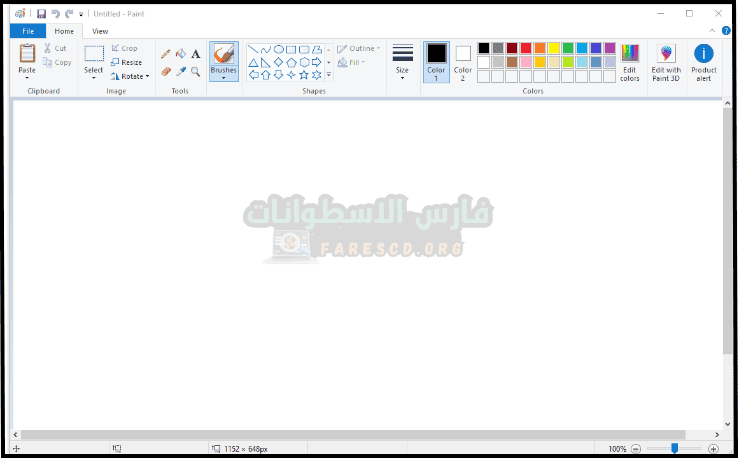
Task: Pick the Eraser tool
Action: [166, 72]
